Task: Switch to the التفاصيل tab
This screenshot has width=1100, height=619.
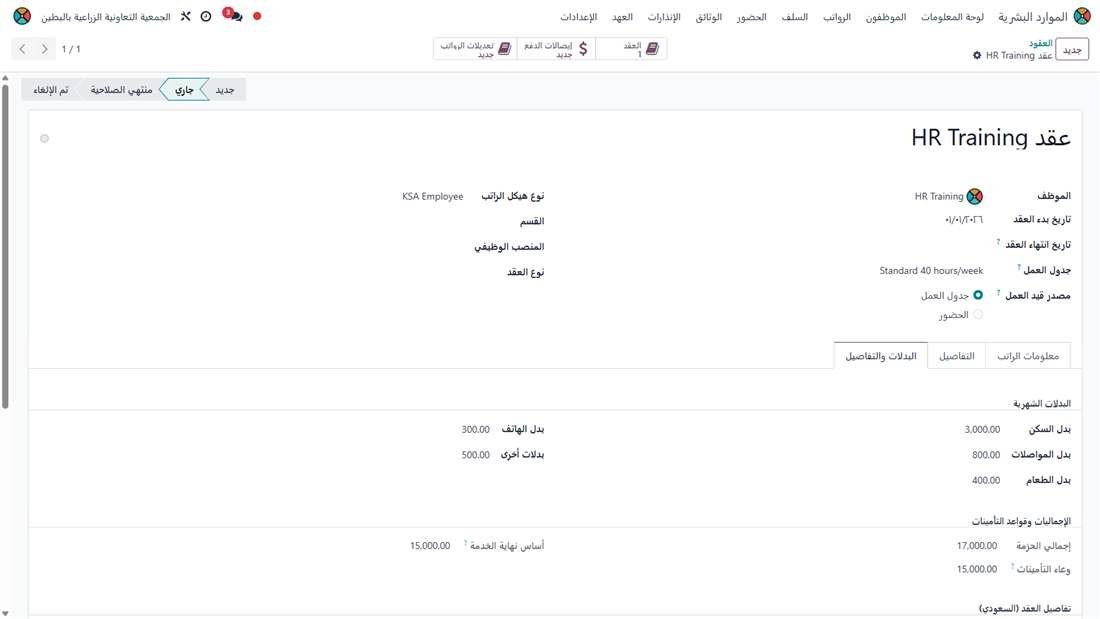Action: [x=957, y=357]
